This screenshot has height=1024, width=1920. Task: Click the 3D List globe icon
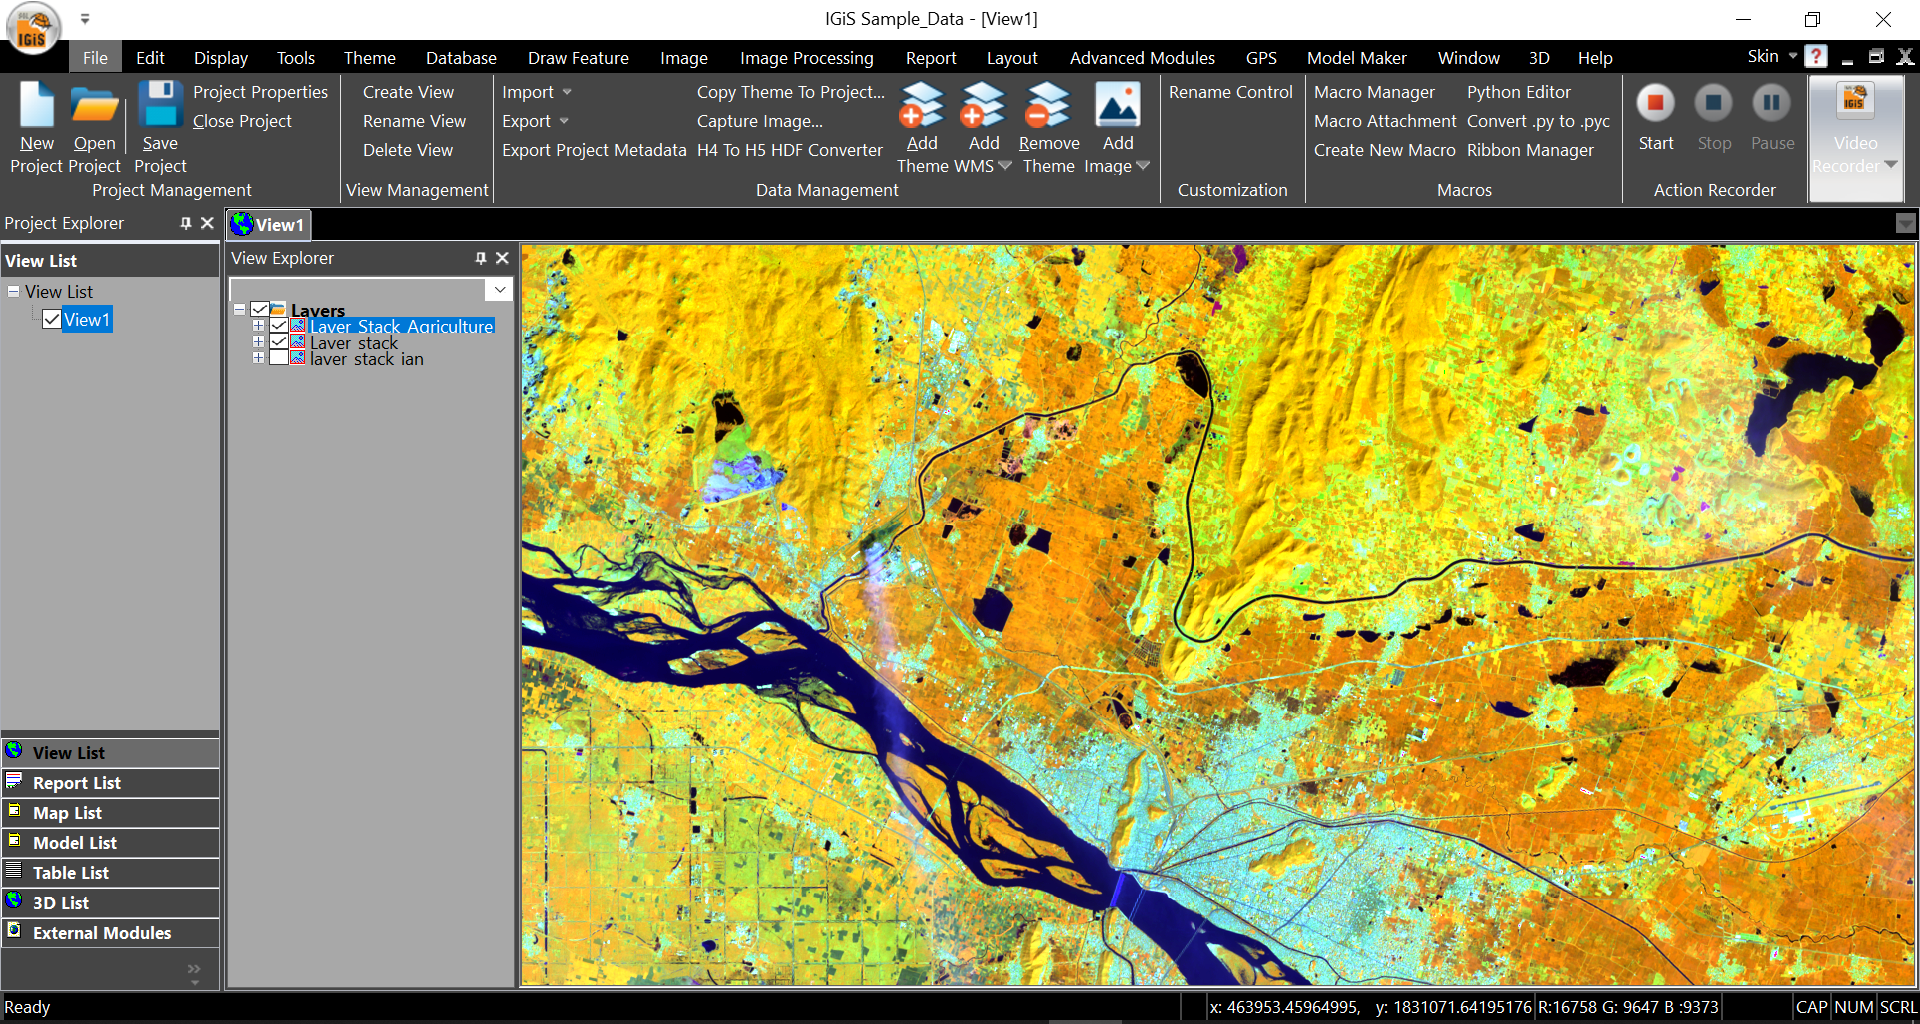[14, 901]
